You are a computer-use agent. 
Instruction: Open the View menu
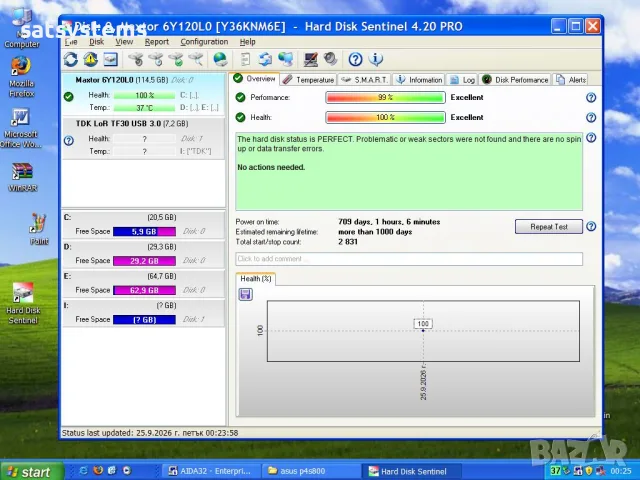point(124,42)
